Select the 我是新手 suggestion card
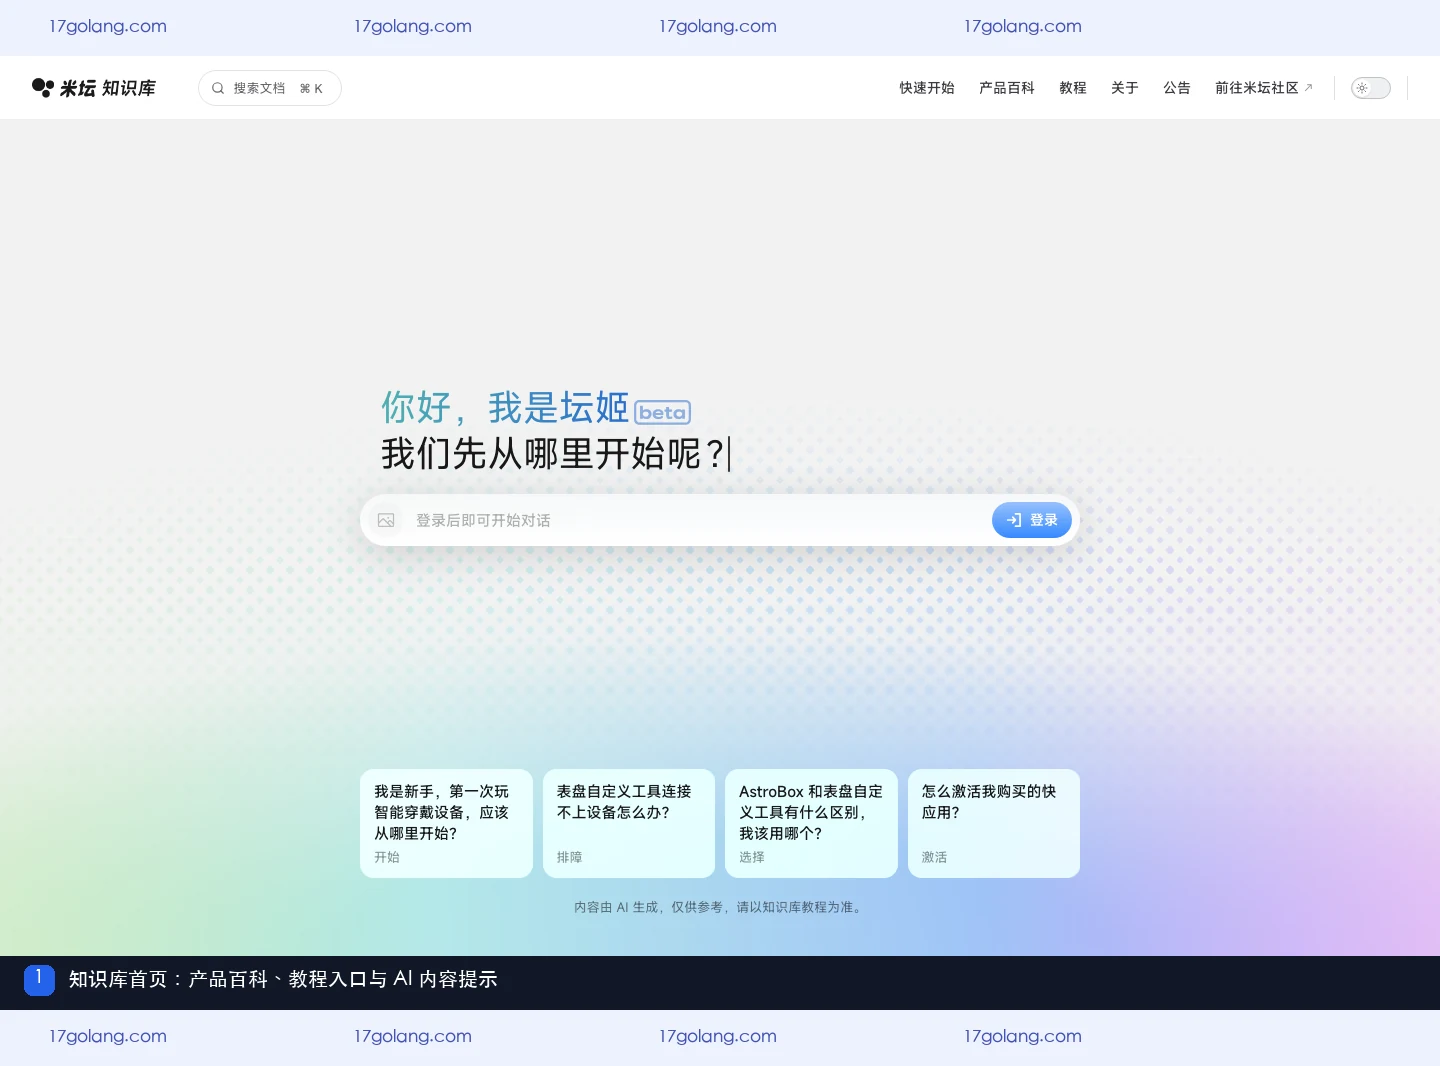The image size is (1440, 1066). (x=446, y=823)
